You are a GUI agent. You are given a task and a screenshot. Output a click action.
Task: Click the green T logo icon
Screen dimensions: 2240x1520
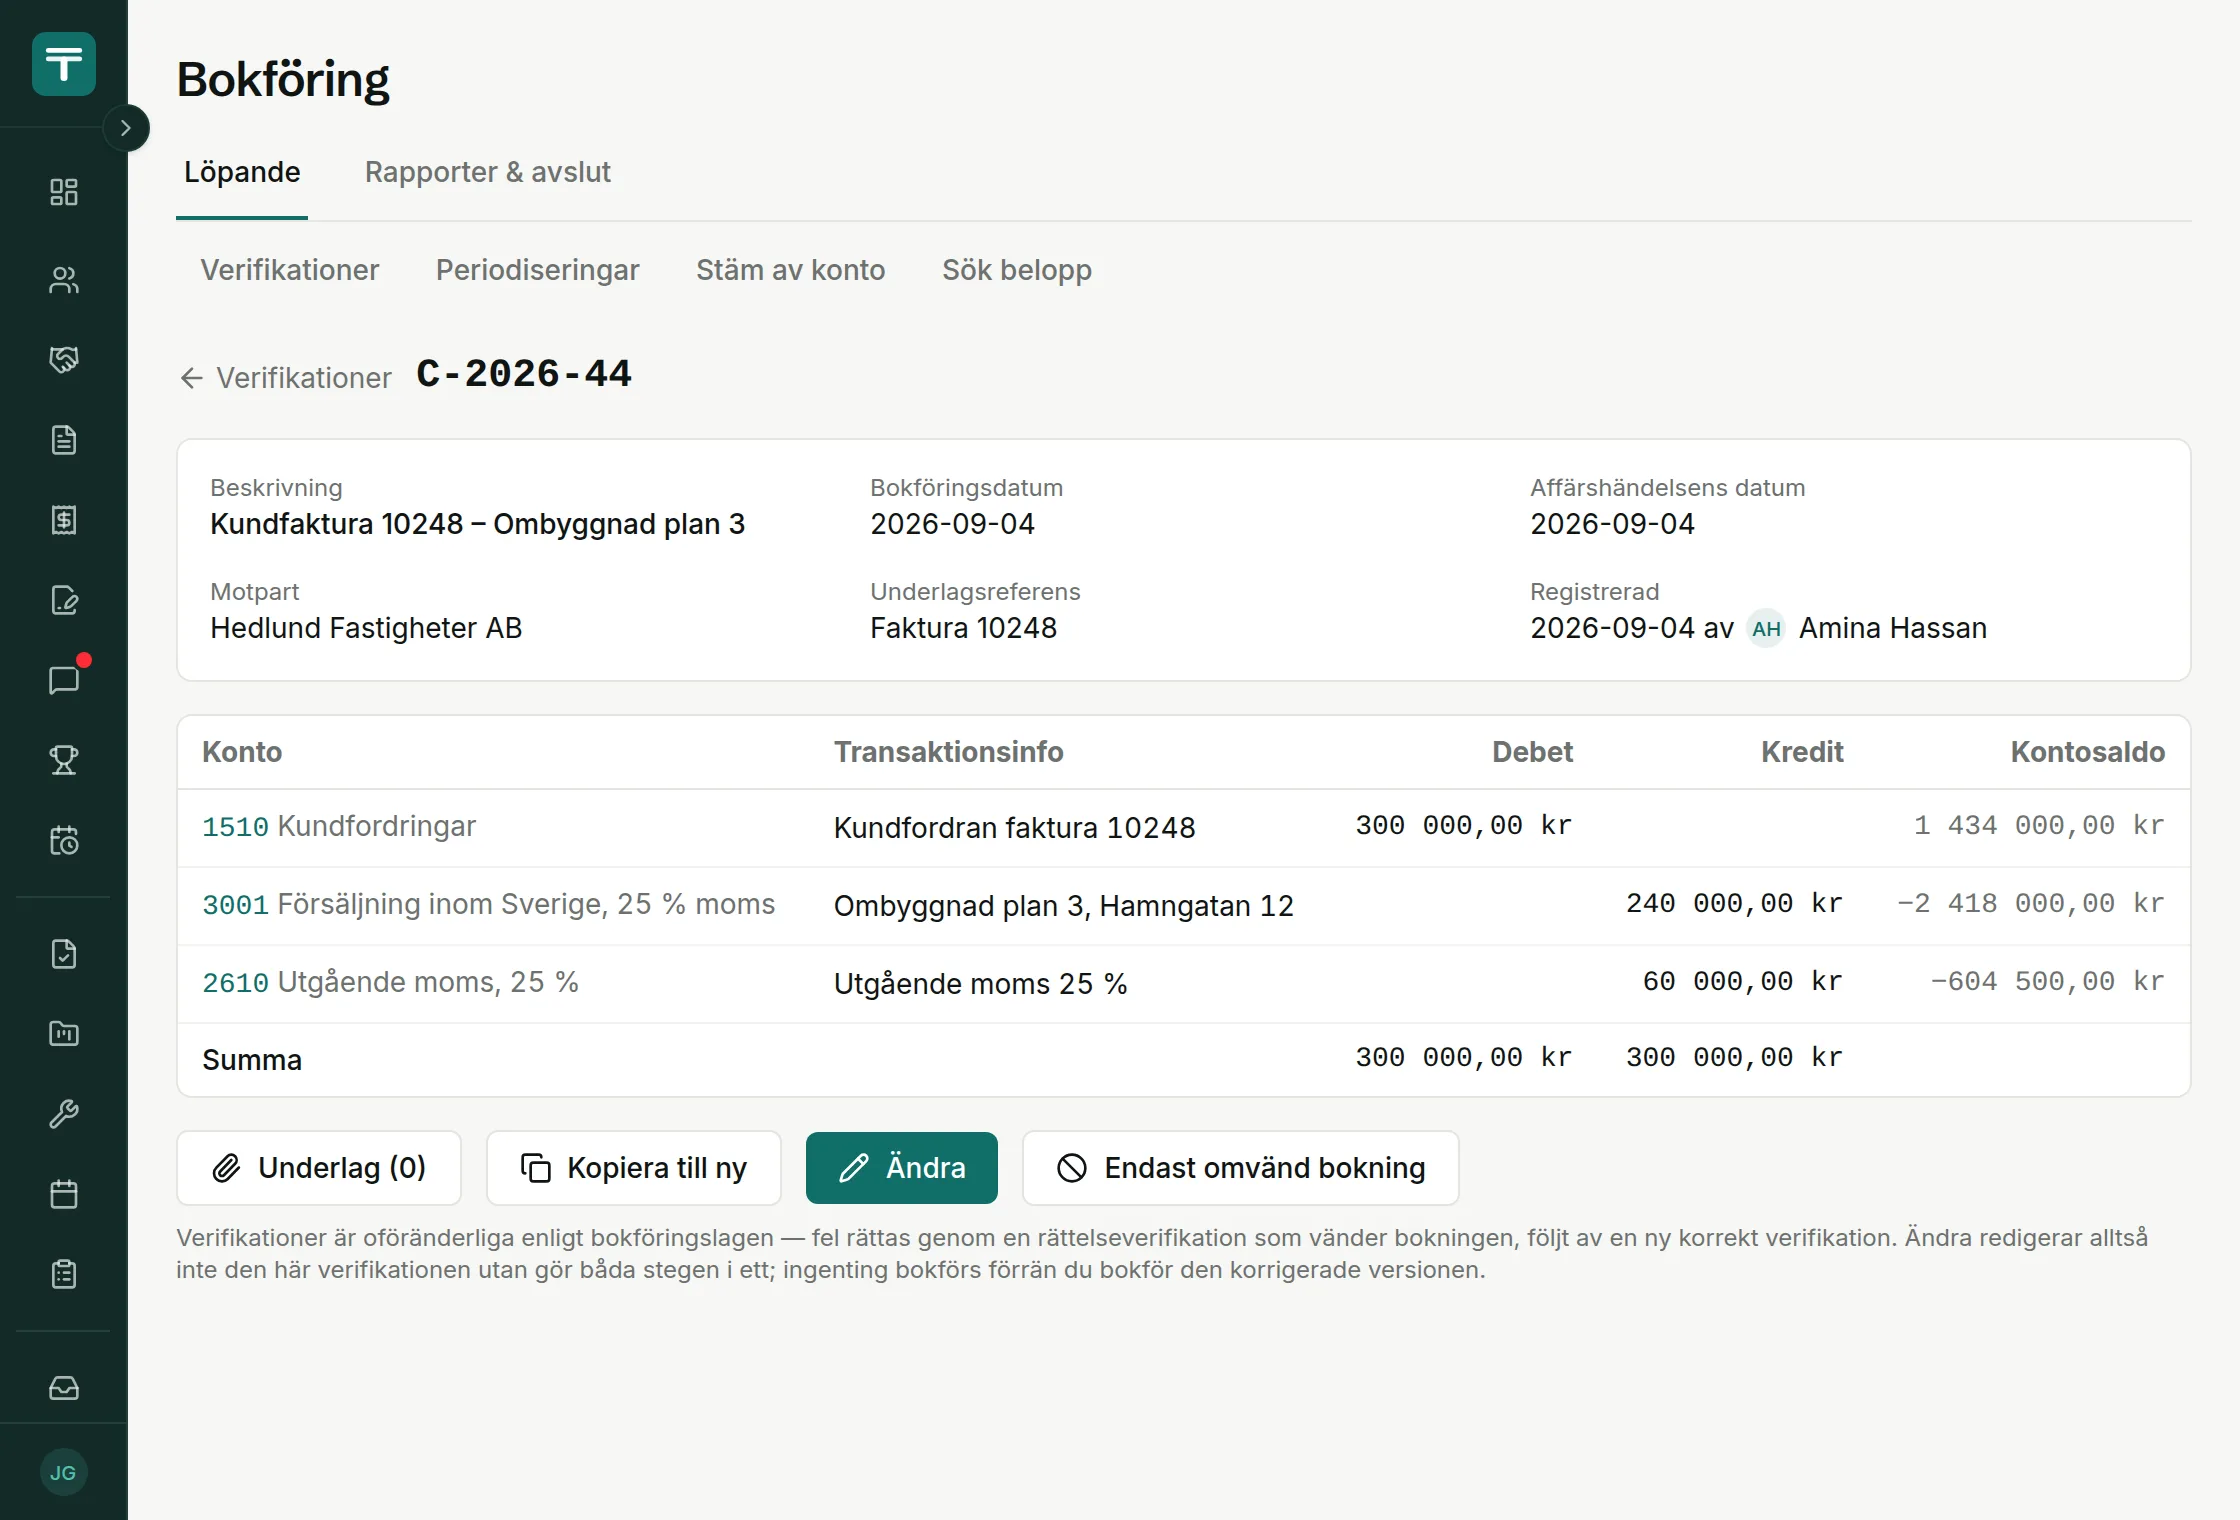click(x=64, y=64)
